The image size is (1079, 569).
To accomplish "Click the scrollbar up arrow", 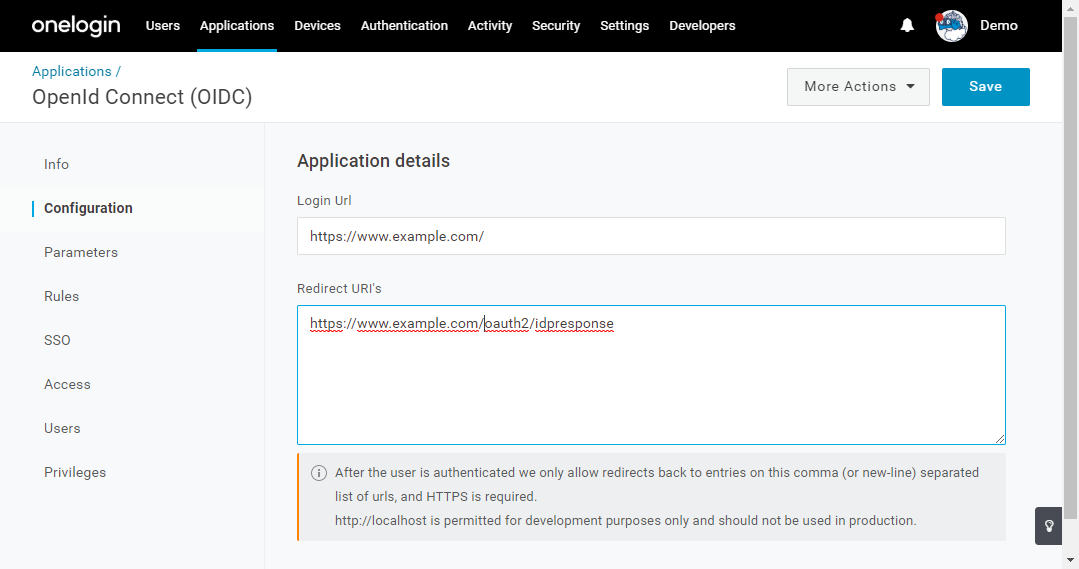I will (1070, 6).
